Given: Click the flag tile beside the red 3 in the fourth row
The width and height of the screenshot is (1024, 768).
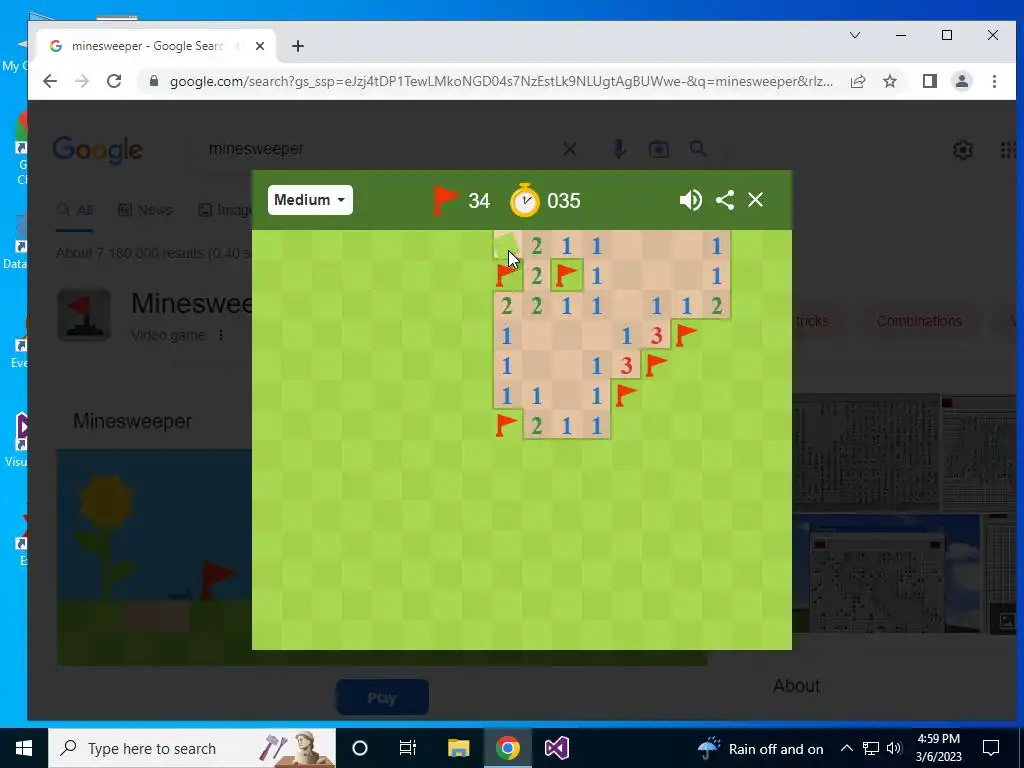Looking at the screenshot, I should 686,335.
